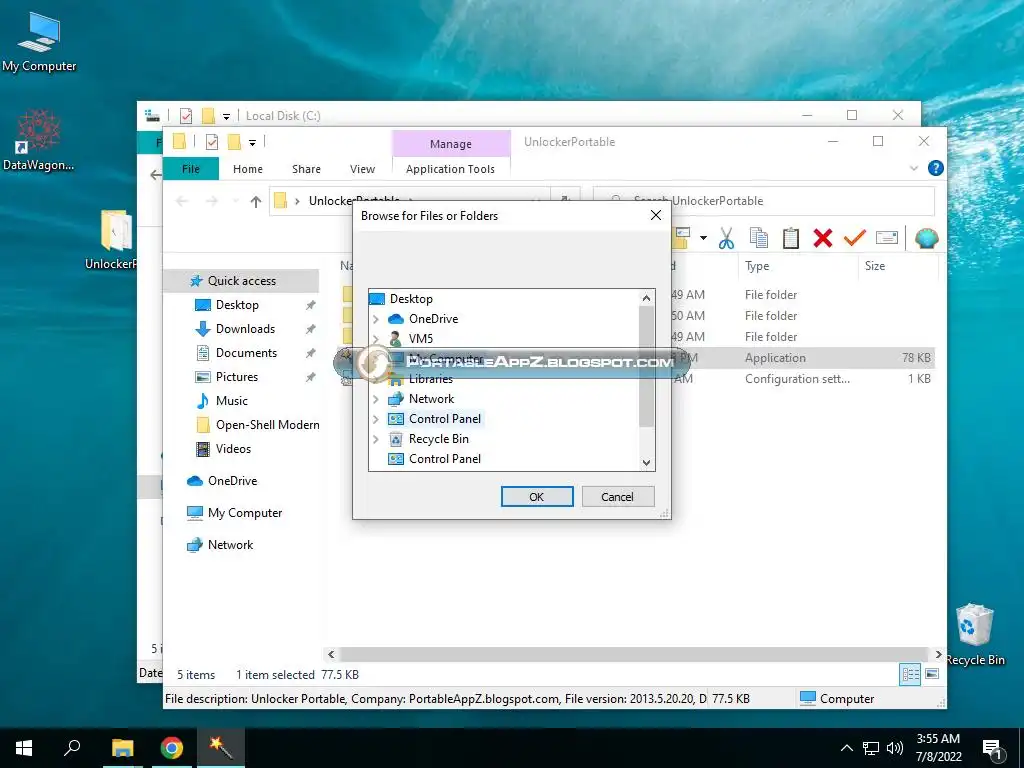Open the File tab
The height and width of the screenshot is (768, 1024).
coord(191,168)
